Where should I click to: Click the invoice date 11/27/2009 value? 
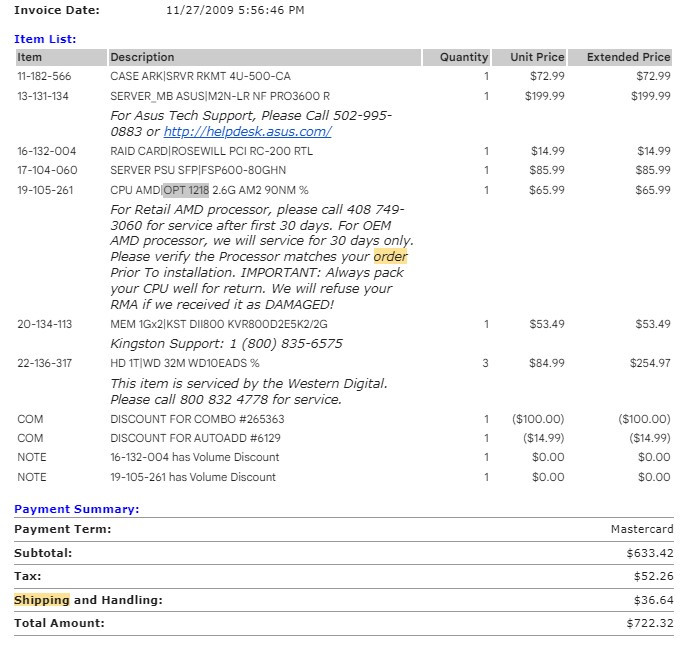[x=235, y=11]
